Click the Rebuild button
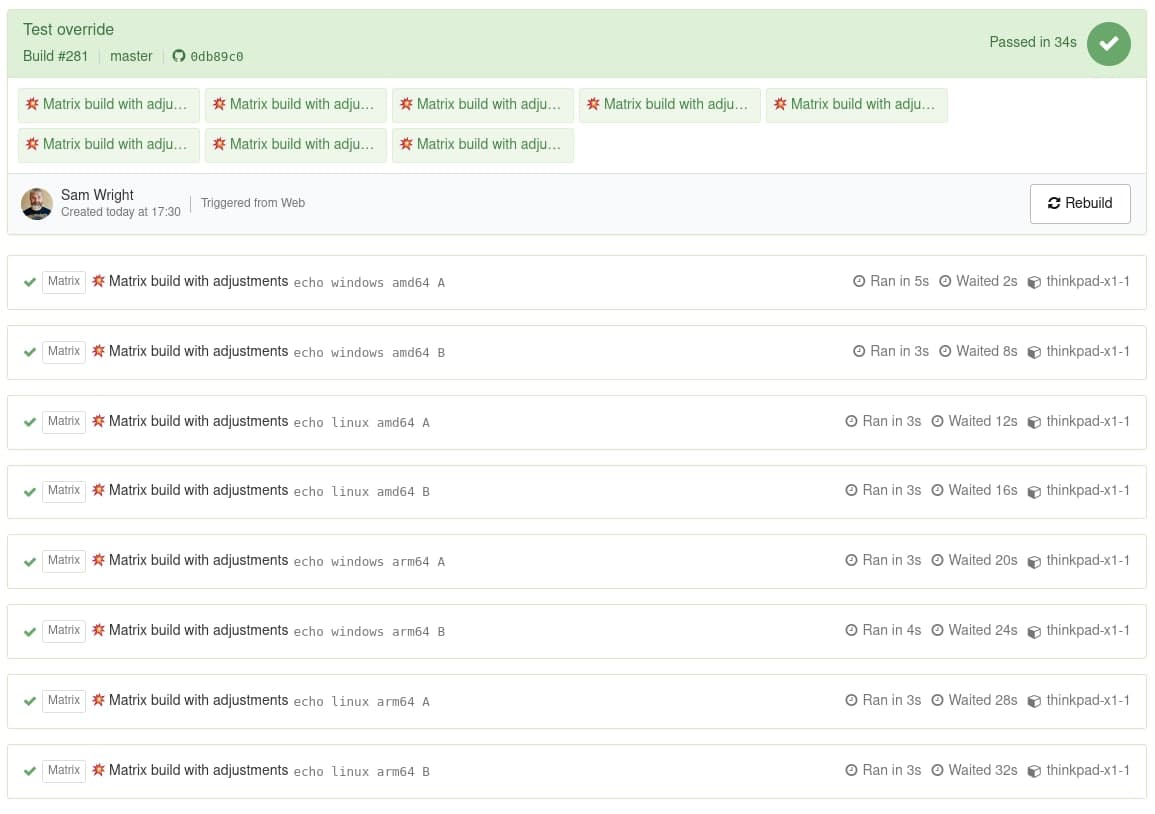1155x814 pixels. [1080, 203]
